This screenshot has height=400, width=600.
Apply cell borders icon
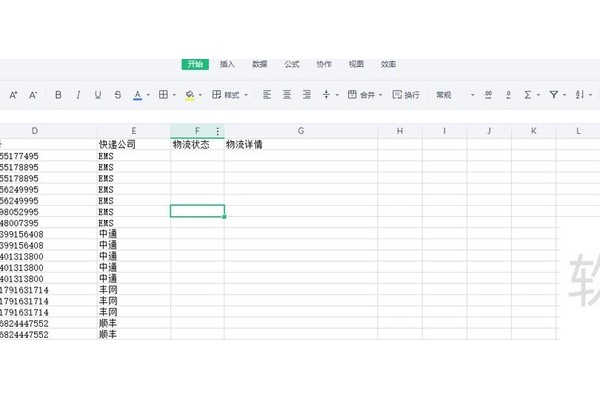(x=163, y=95)
